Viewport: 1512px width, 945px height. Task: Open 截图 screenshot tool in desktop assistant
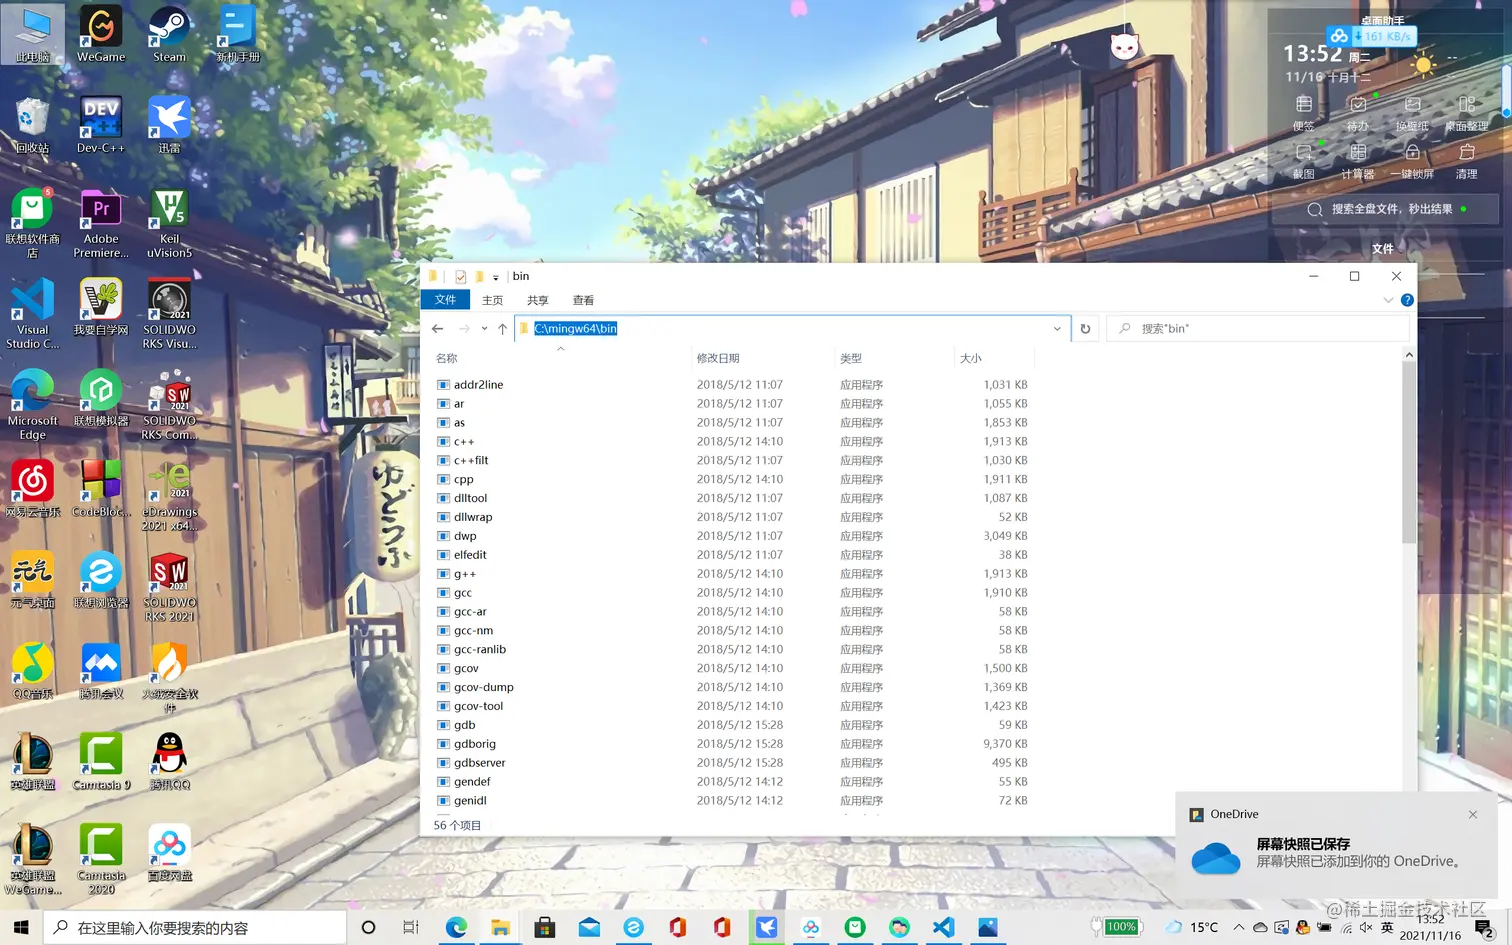point(1303,161)
